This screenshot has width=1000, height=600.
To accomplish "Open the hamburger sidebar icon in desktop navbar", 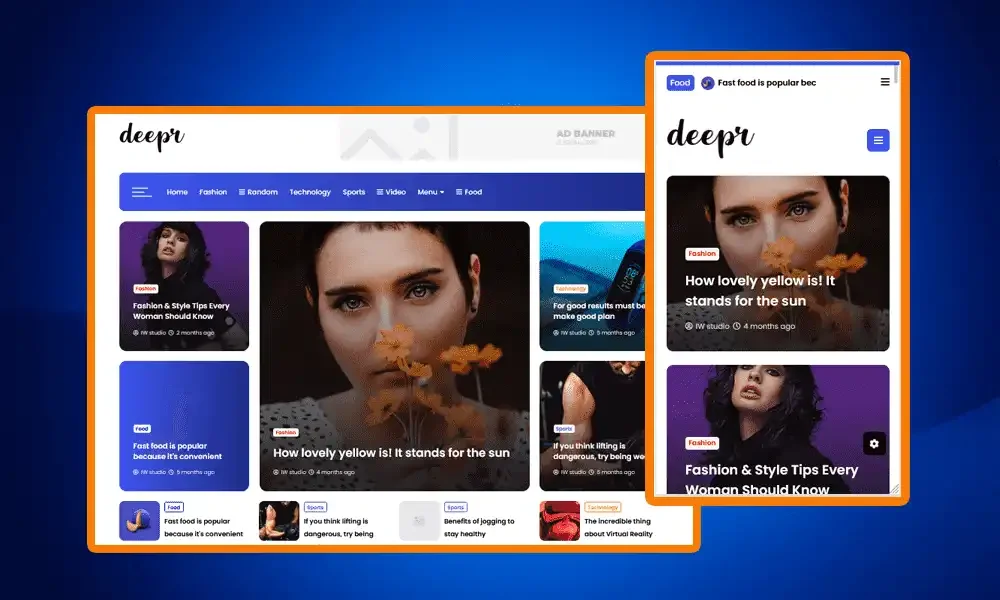I will click(142, 192).
